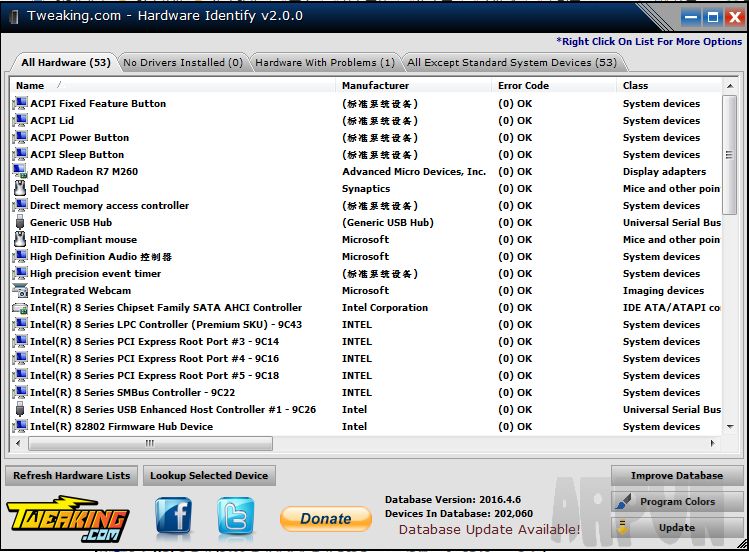Viewport: 749px width, 552px height.
Task: Click Refresh Hardware Lists button
Action: pos(72,476)
